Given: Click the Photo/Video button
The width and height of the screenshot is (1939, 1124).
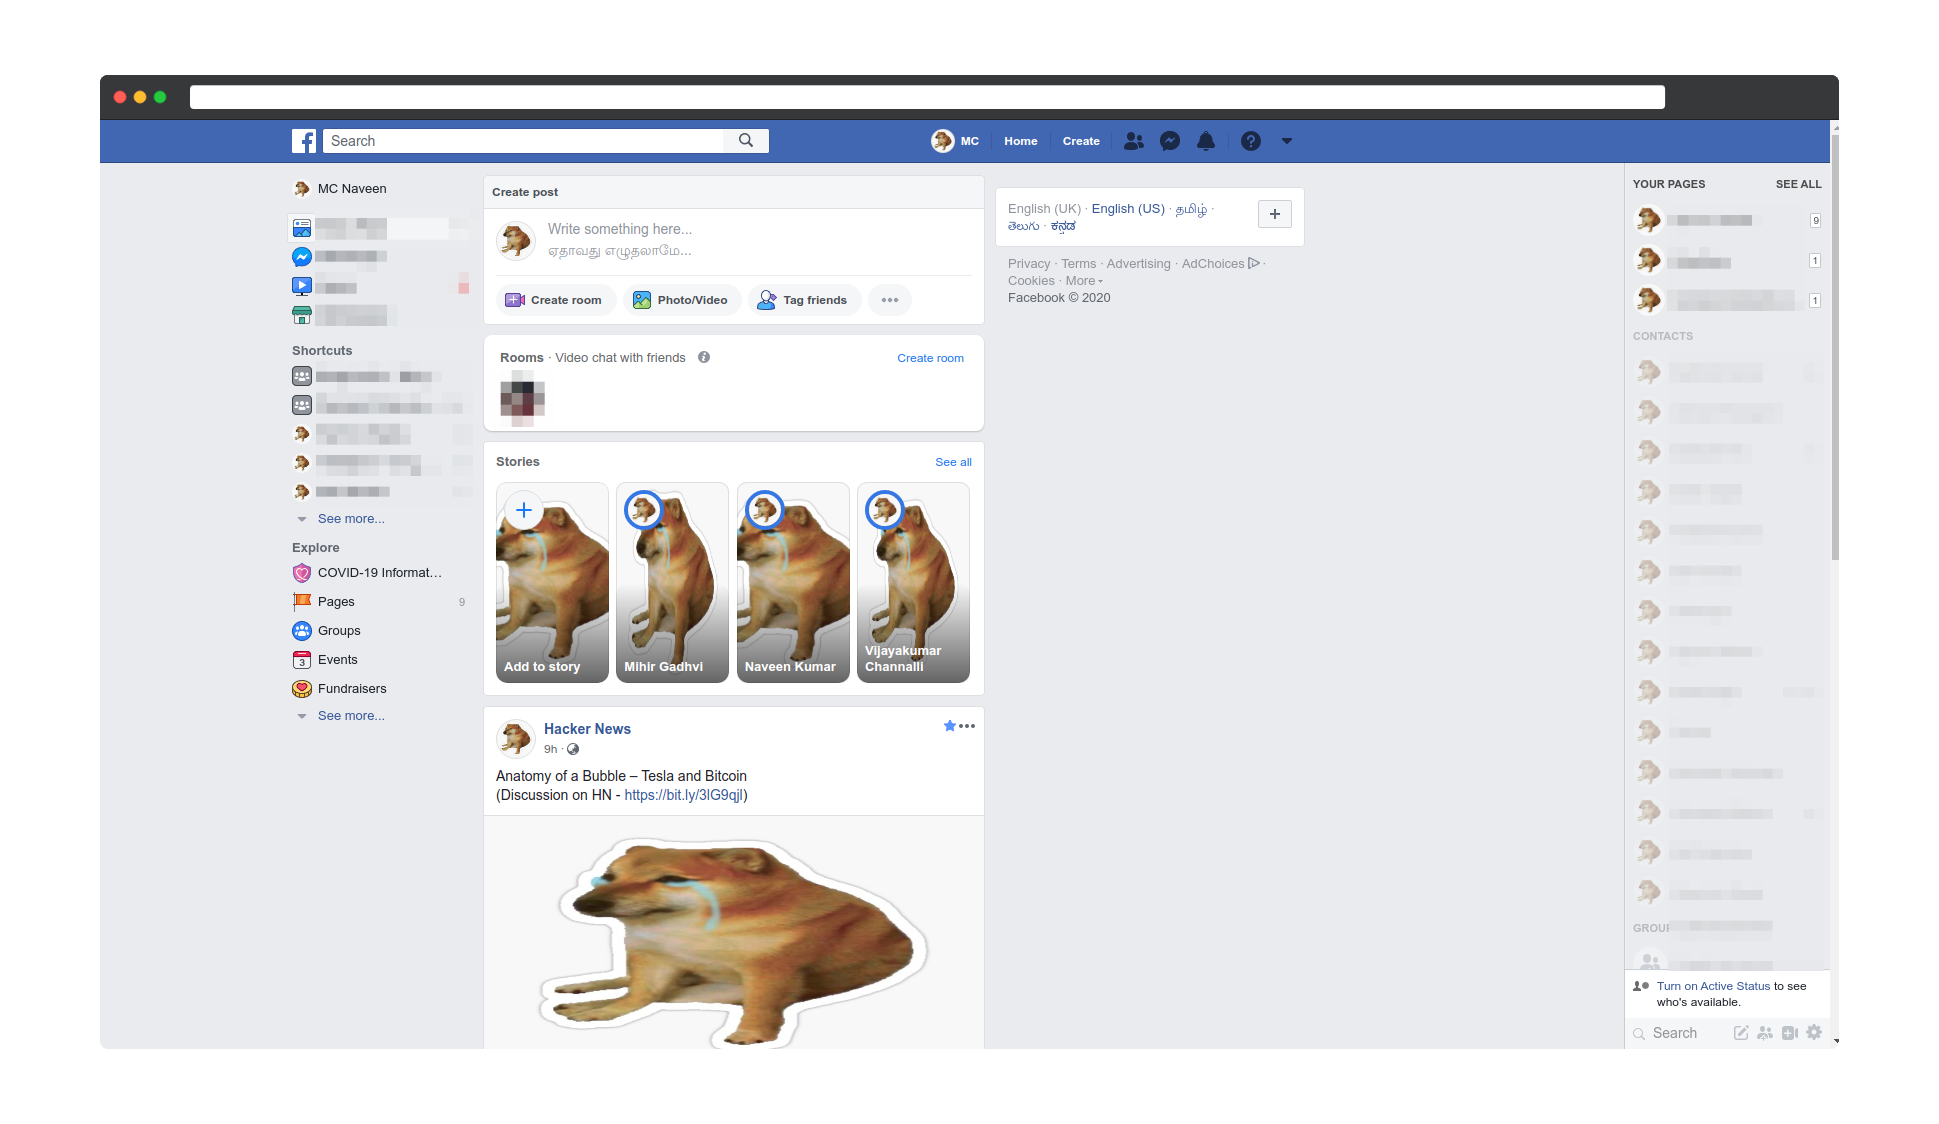Looking at the screenshot, I should click(682, 300).
